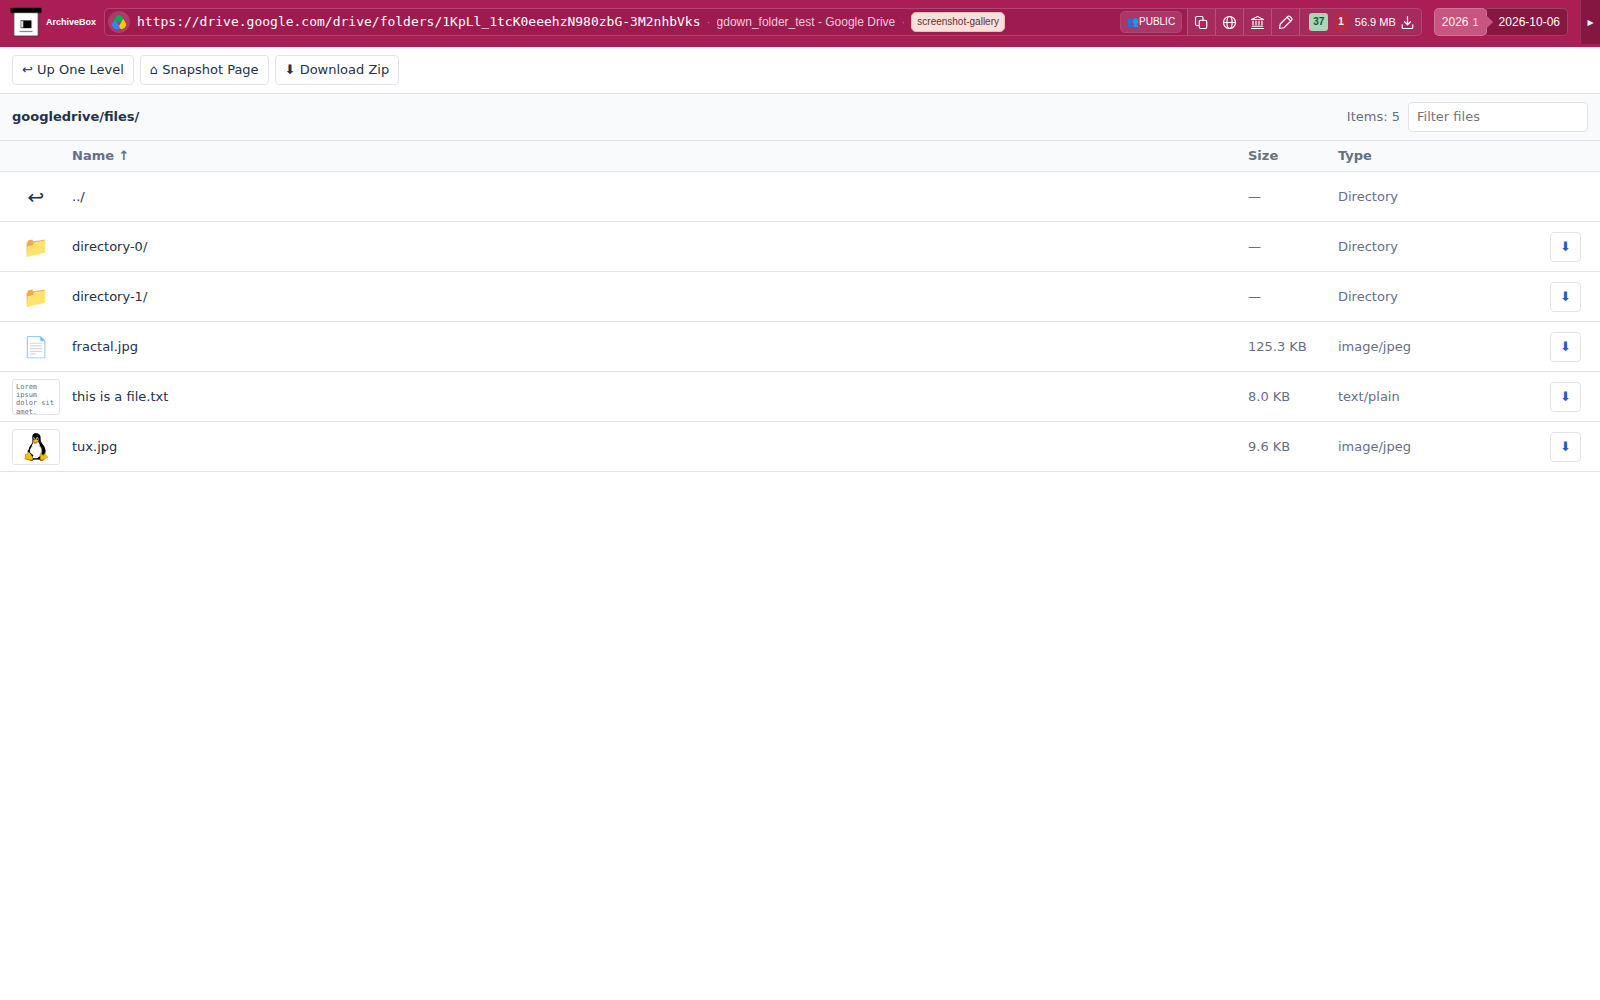Open the ../ parent directory link

coord(78,197)
